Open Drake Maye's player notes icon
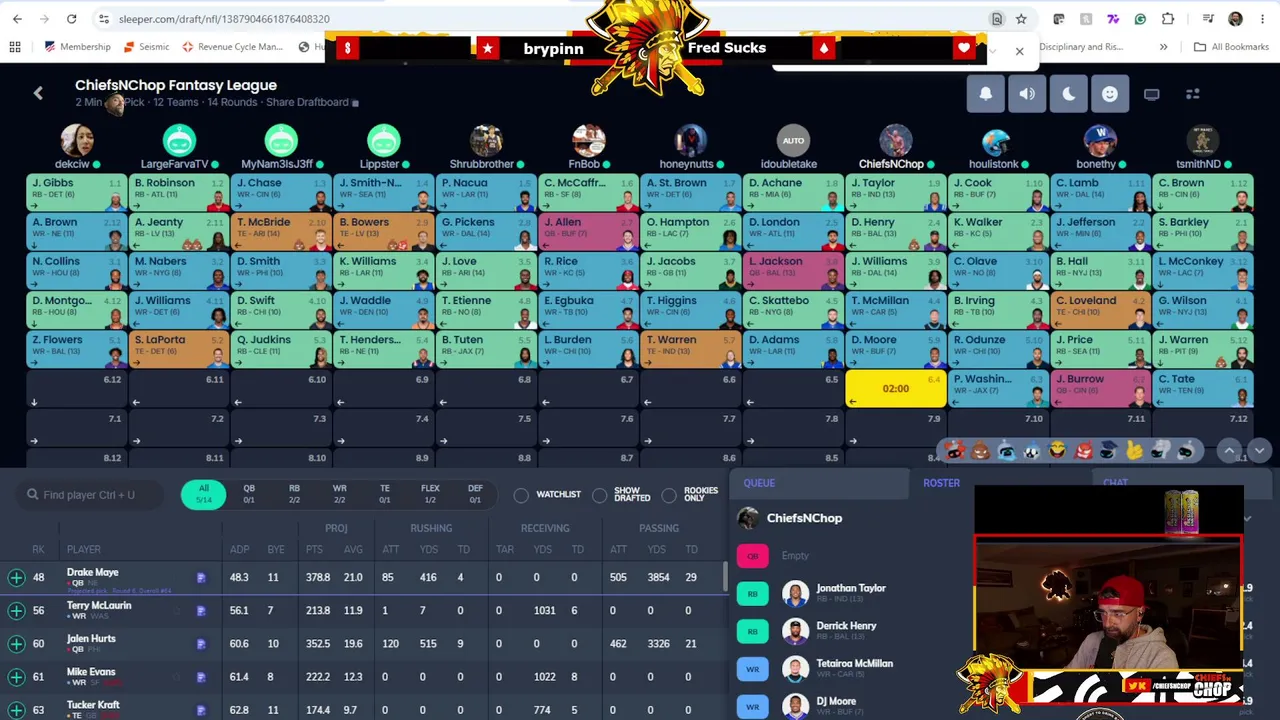The width and height of the screenshot is (1280, 720). pos(201,577)
